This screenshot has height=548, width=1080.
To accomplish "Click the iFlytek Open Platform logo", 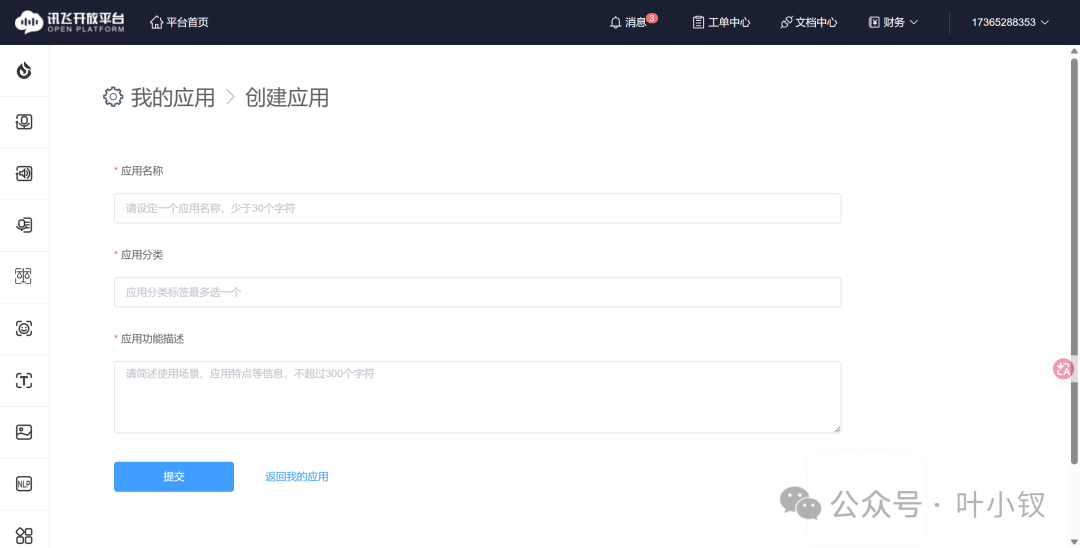I will (x=70, y=22).
